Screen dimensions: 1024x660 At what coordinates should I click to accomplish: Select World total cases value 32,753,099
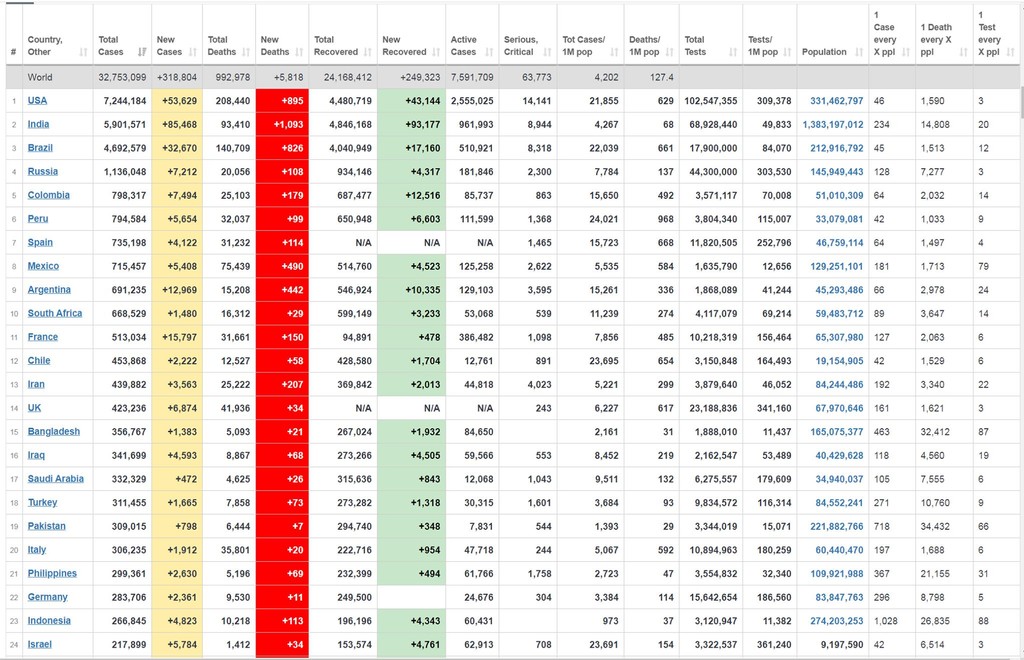tap(122, 77)
